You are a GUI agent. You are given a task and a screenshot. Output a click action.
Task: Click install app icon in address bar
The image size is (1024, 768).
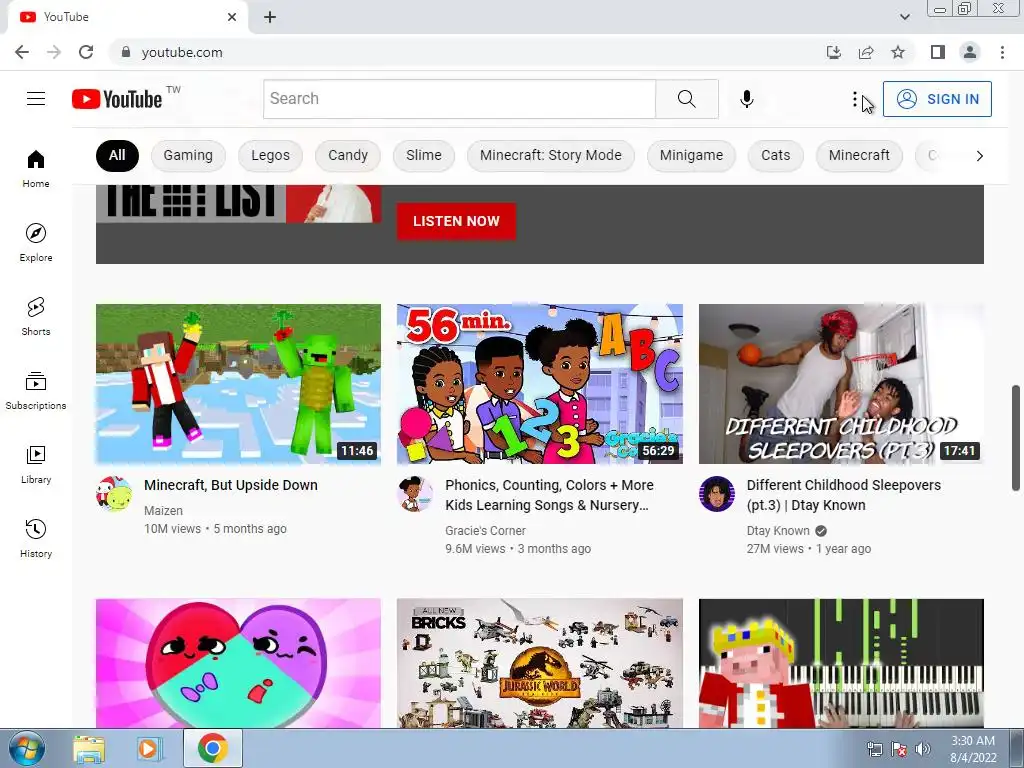833,52
